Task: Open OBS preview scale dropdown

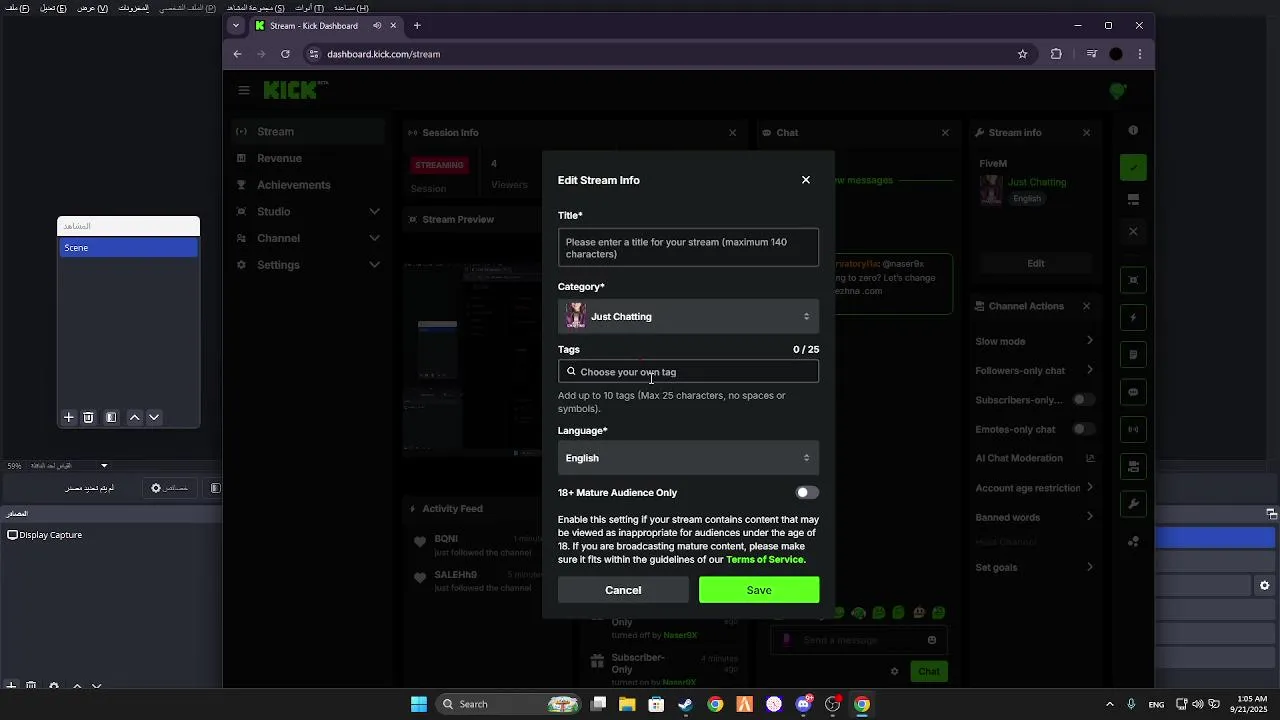Action: click(104, 465)
